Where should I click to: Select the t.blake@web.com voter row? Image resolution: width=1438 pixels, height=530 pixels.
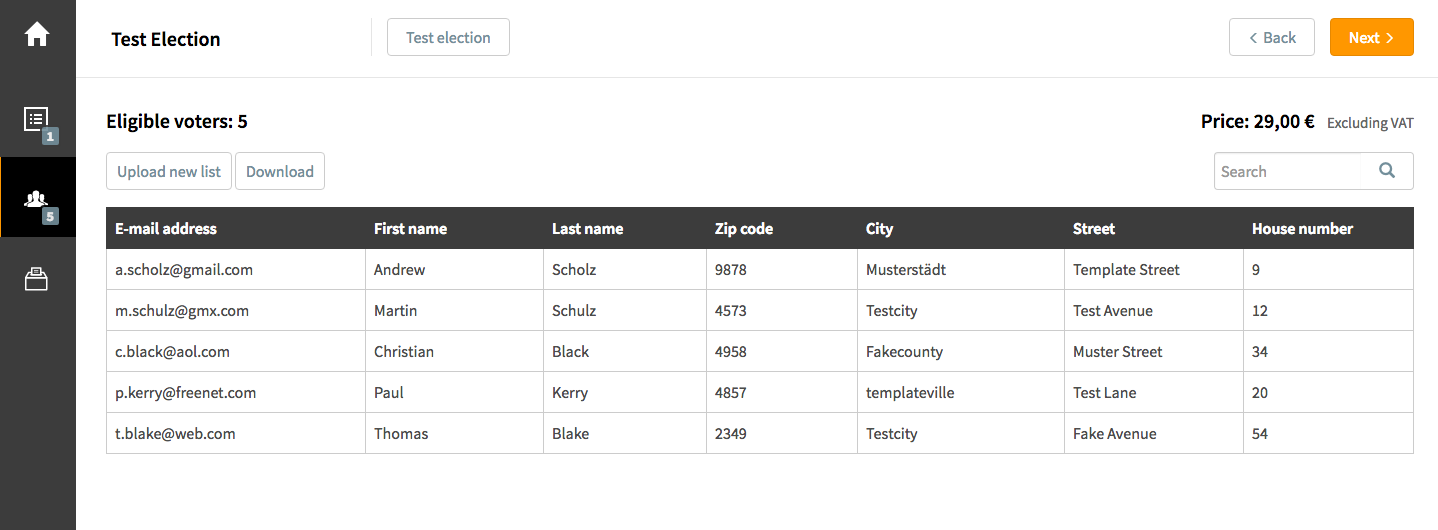[175, 434]
